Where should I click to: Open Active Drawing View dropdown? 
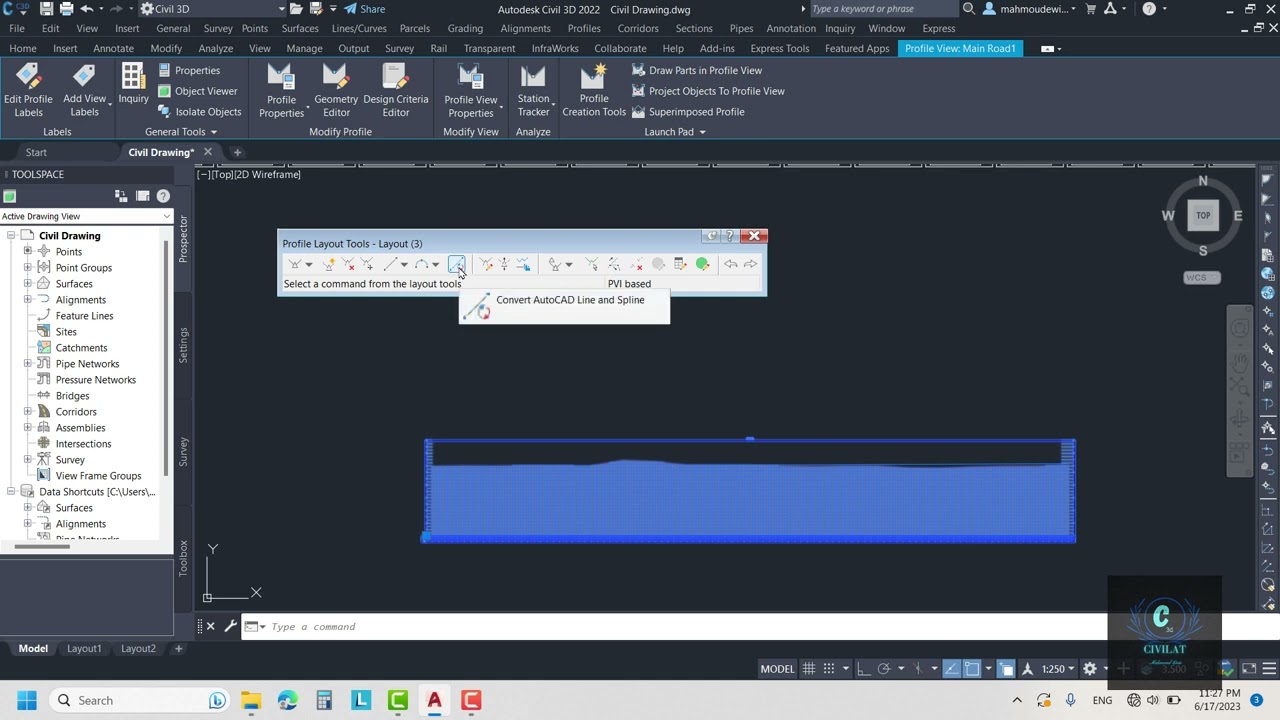pyautogui.click(x=87, y=216)
